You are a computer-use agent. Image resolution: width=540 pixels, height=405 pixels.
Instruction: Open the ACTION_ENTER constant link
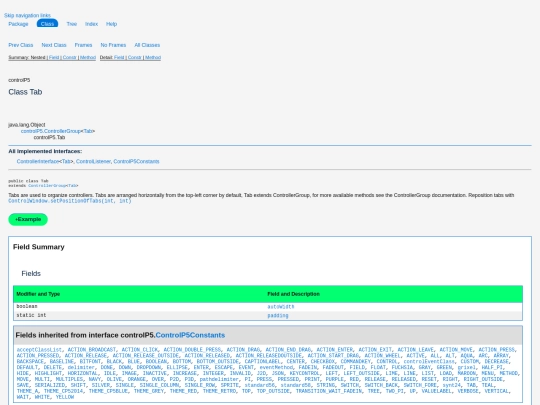[335, 350]
